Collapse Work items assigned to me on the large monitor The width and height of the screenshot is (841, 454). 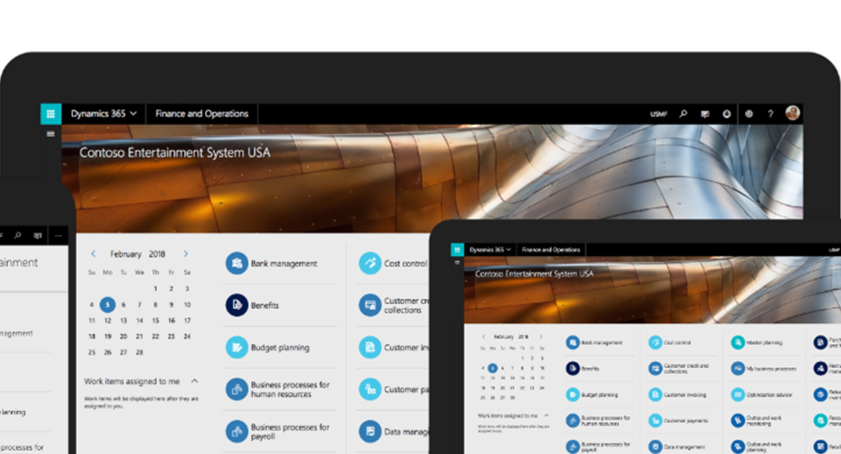(194, 381)
